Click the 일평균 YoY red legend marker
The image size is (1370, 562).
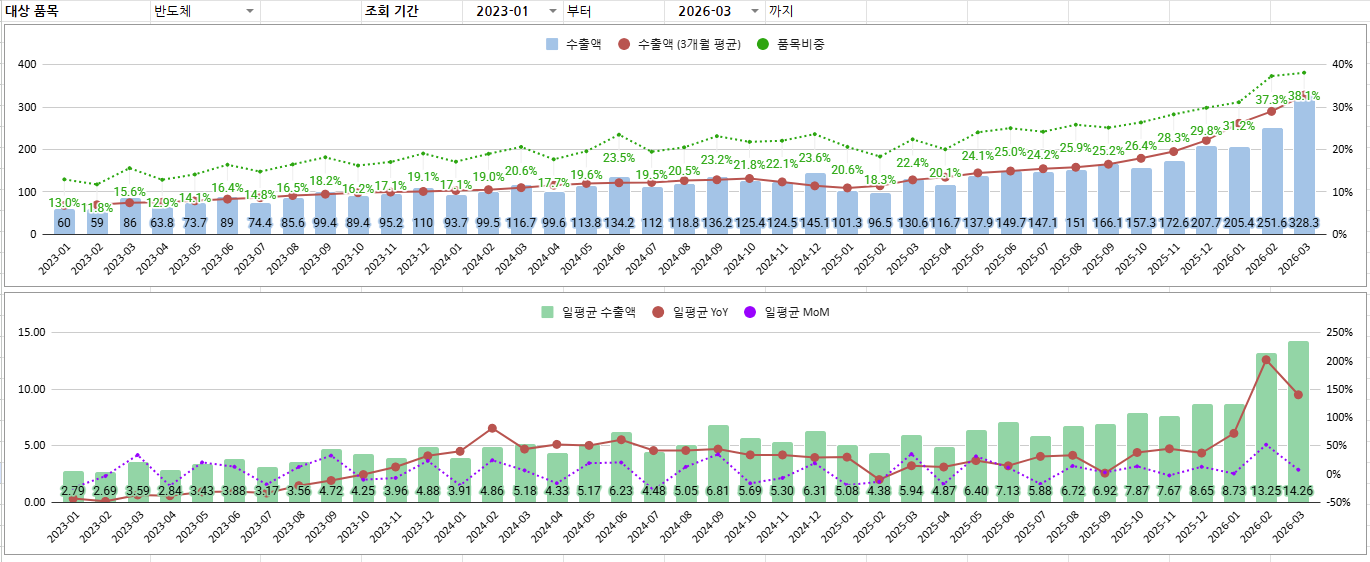pos(659,312)
